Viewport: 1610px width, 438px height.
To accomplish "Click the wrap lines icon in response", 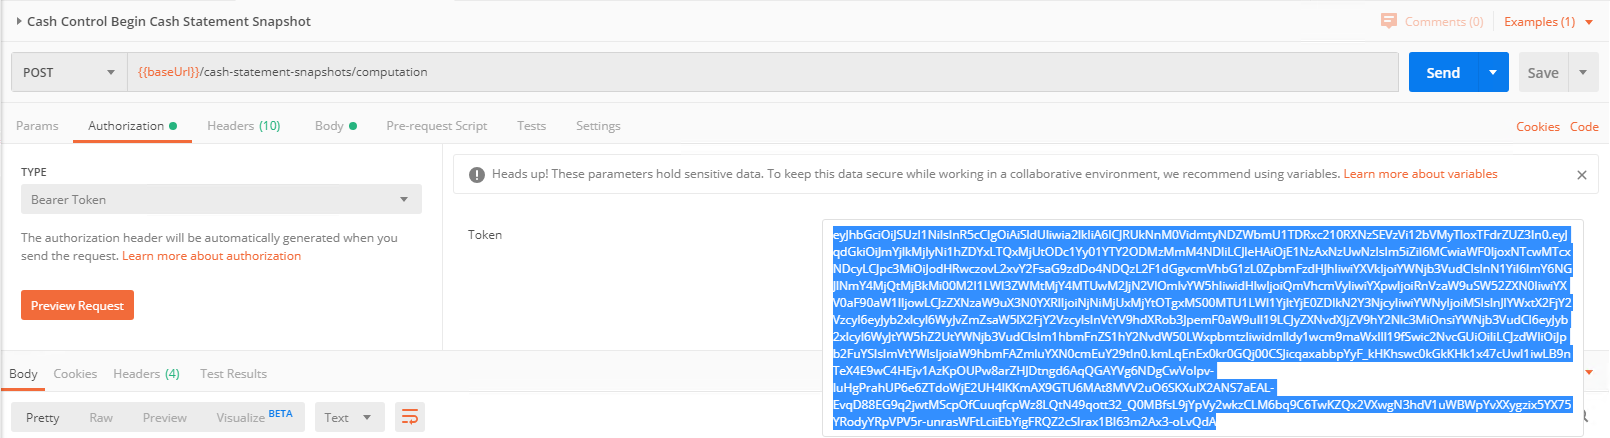I will [x=410, y=417].
